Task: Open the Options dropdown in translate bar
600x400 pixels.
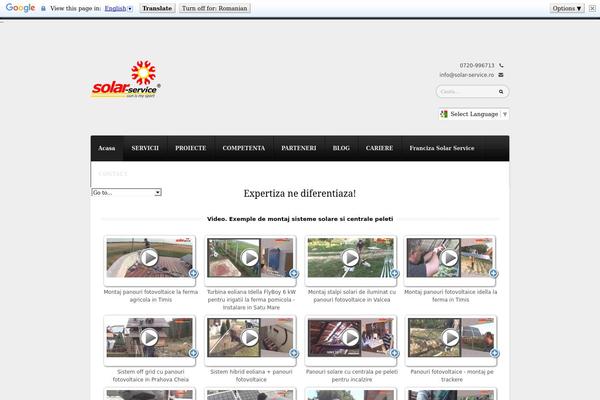Action: (x=567, y=8)
